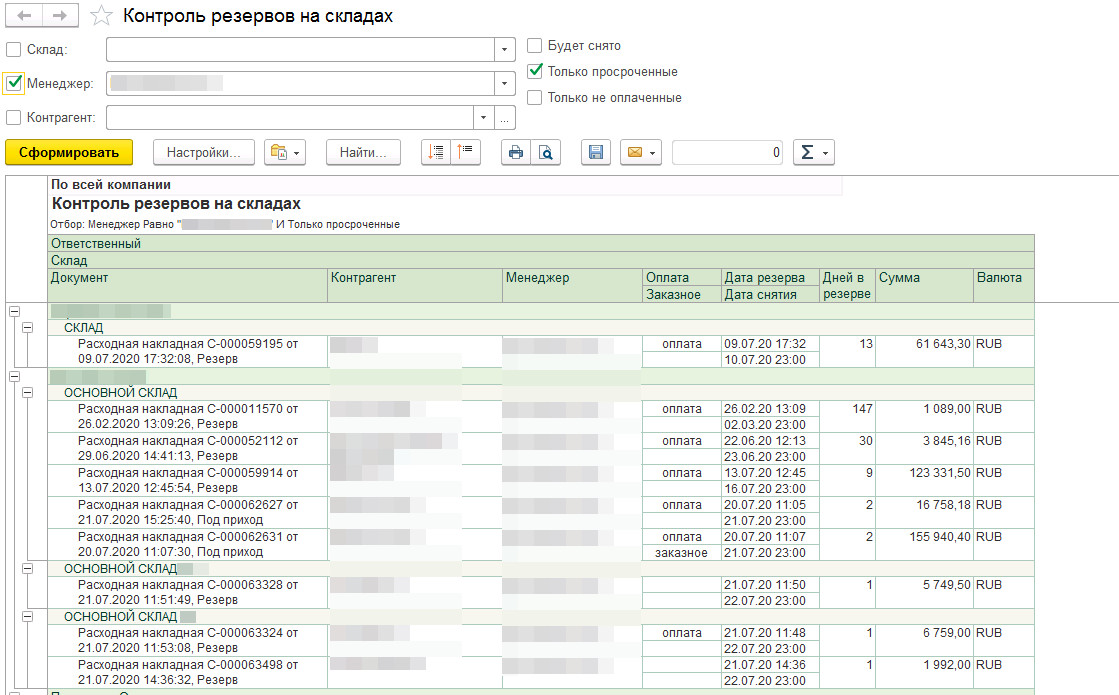Viewport: 1119px width, 695px height.
Task: Open the Настройки... settings button
Action: click(x=204, y=152)
